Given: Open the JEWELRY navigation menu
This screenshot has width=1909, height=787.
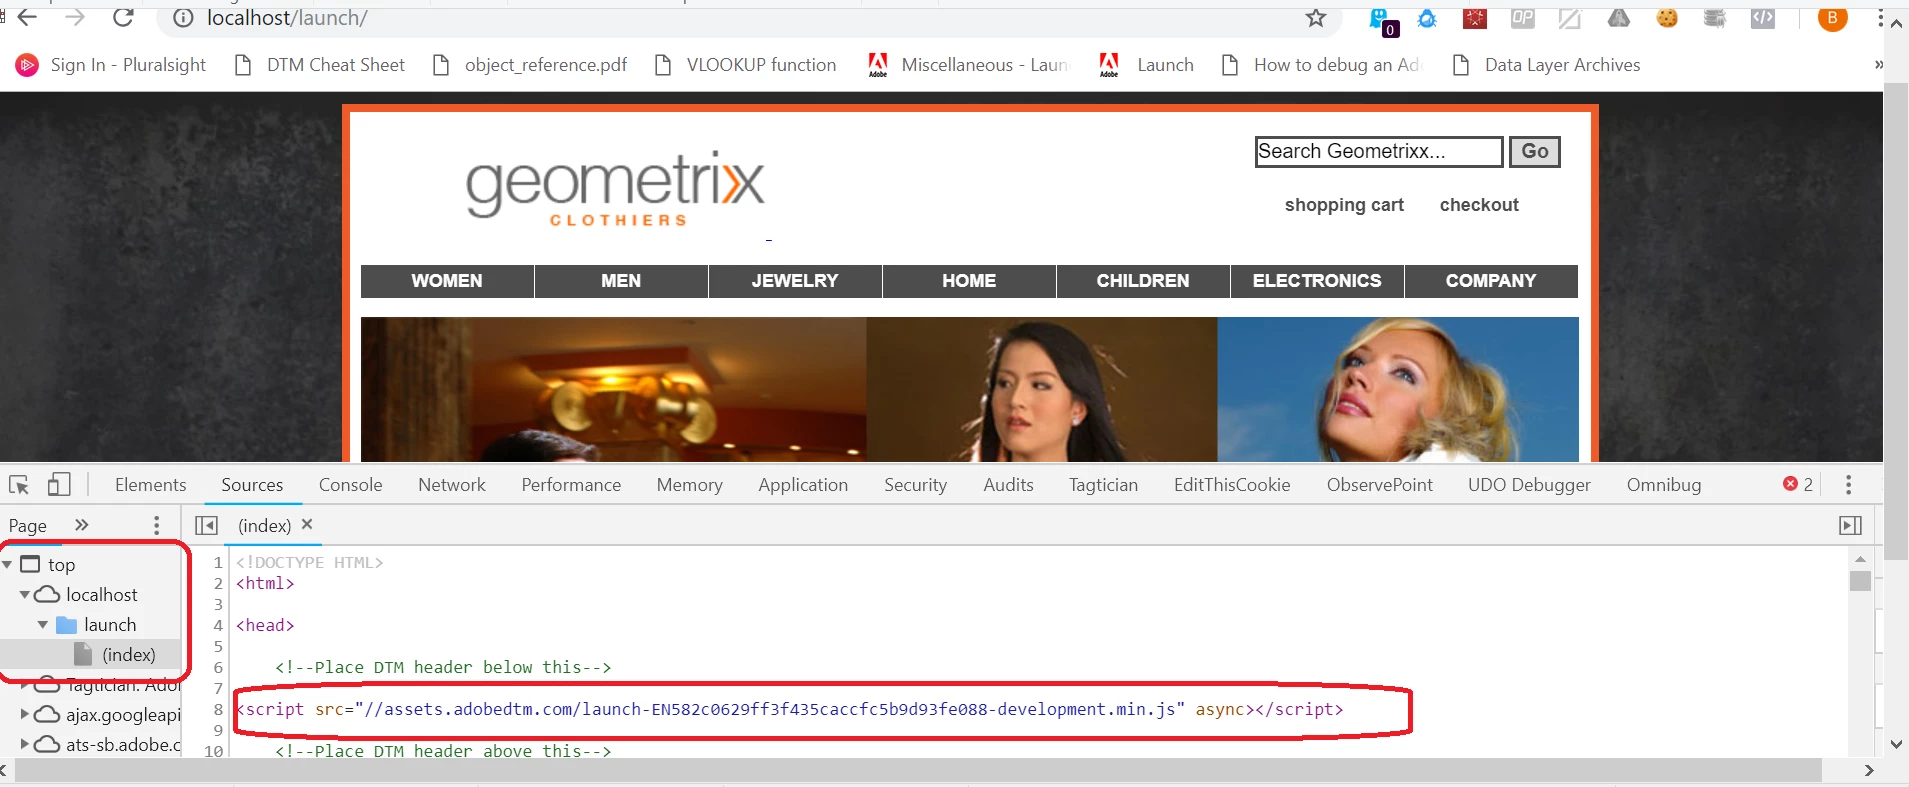Looking at the screenshot, I should [795, 281].
